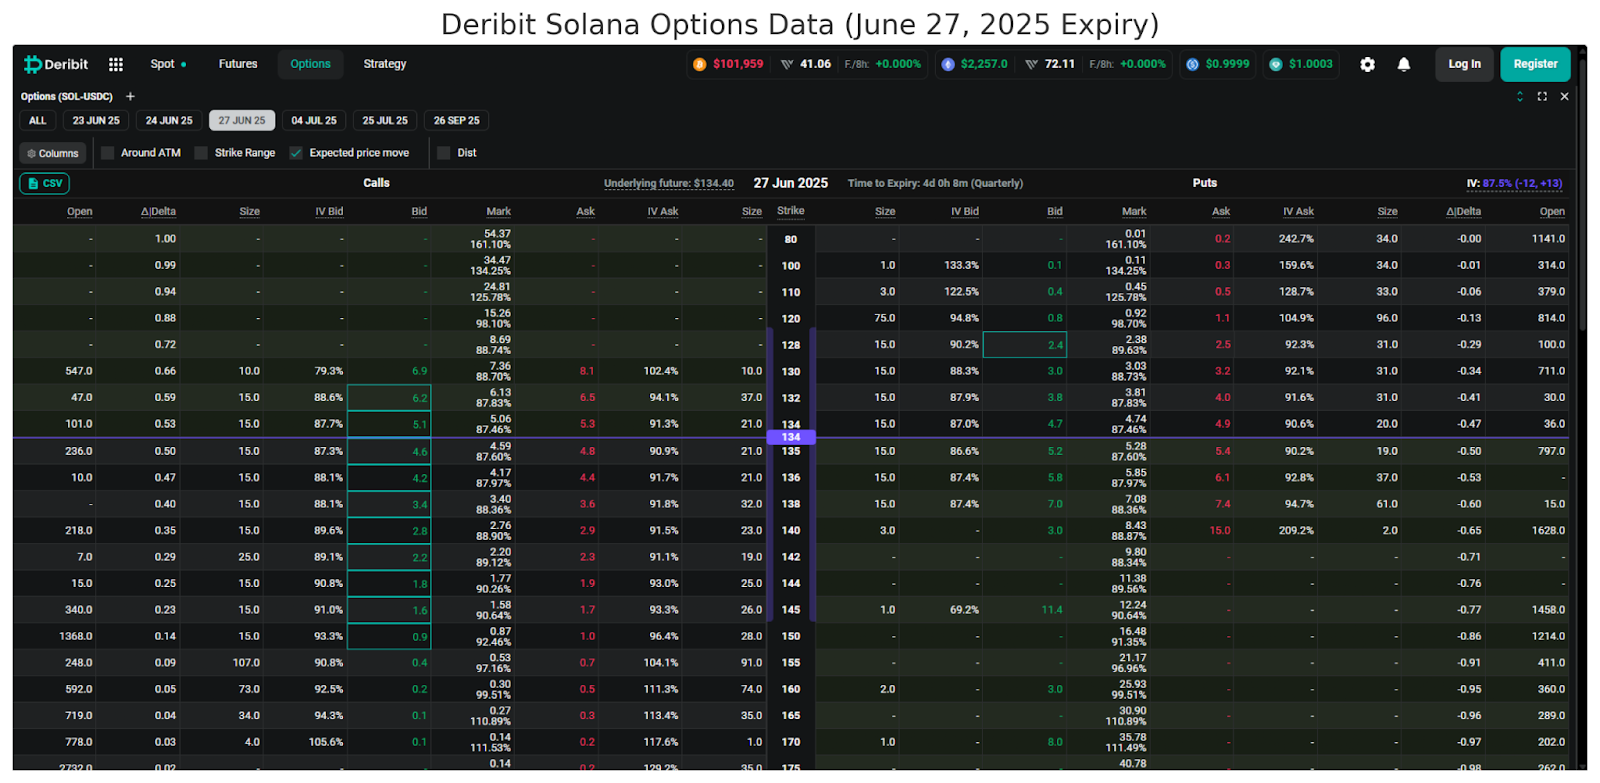Download options data as CSV

[45, 183]
